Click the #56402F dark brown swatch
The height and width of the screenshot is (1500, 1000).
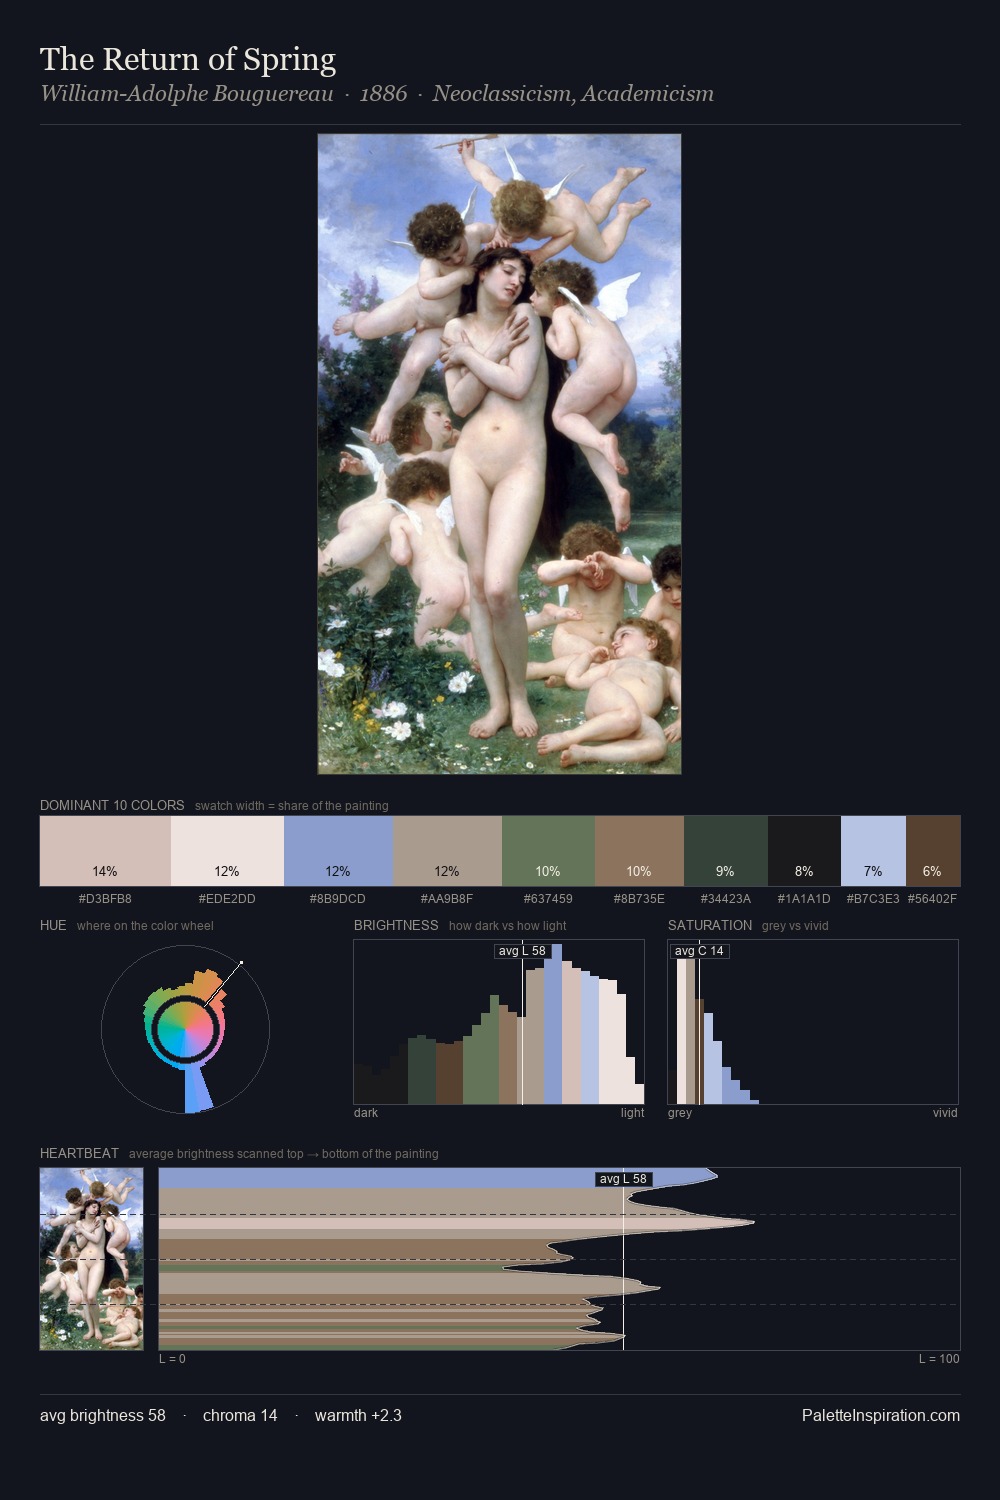point(933,851)
